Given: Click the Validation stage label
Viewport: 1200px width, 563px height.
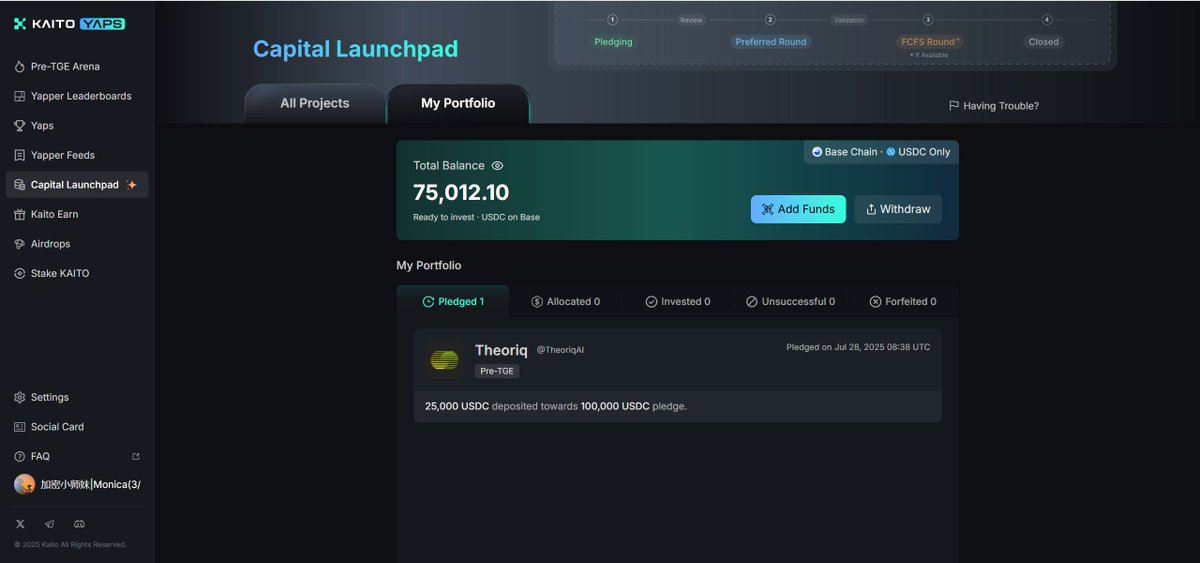Looking at the screenshot, I should tap(849, 20).
